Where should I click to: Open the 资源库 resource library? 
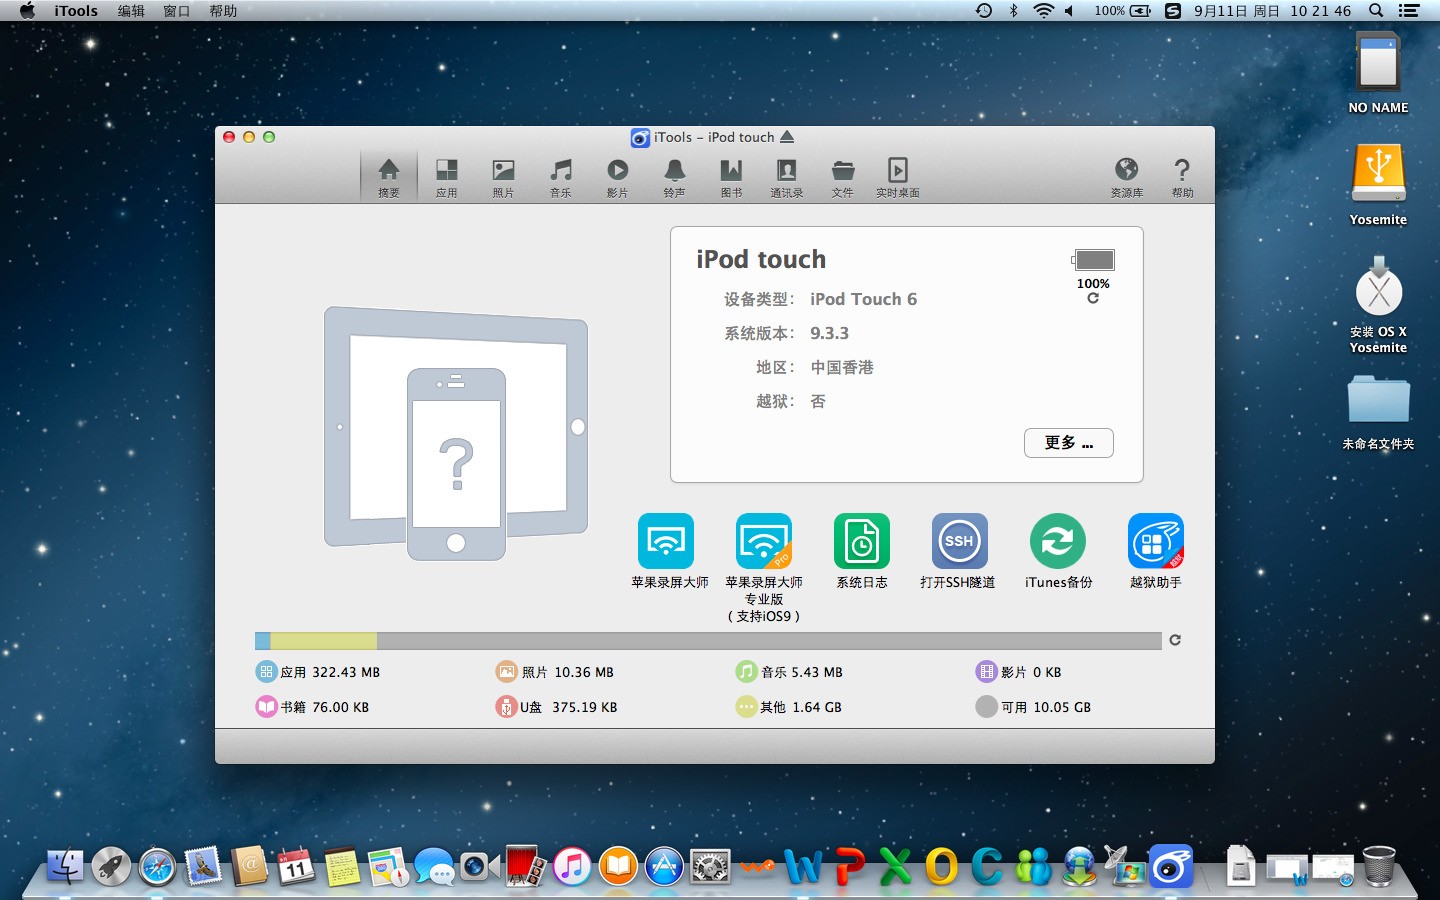pyautogui.click(x=1126, y=178)
